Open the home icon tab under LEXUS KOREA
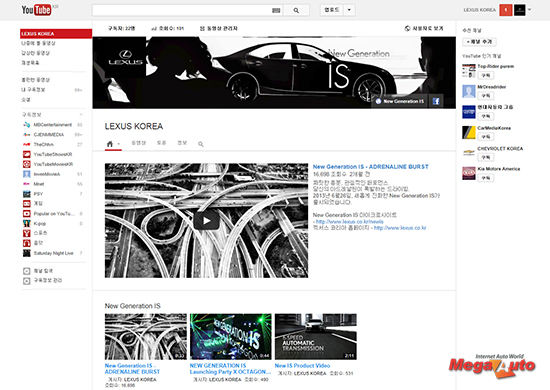The width and height of the screenshot is (550, 390). (110, 144)
